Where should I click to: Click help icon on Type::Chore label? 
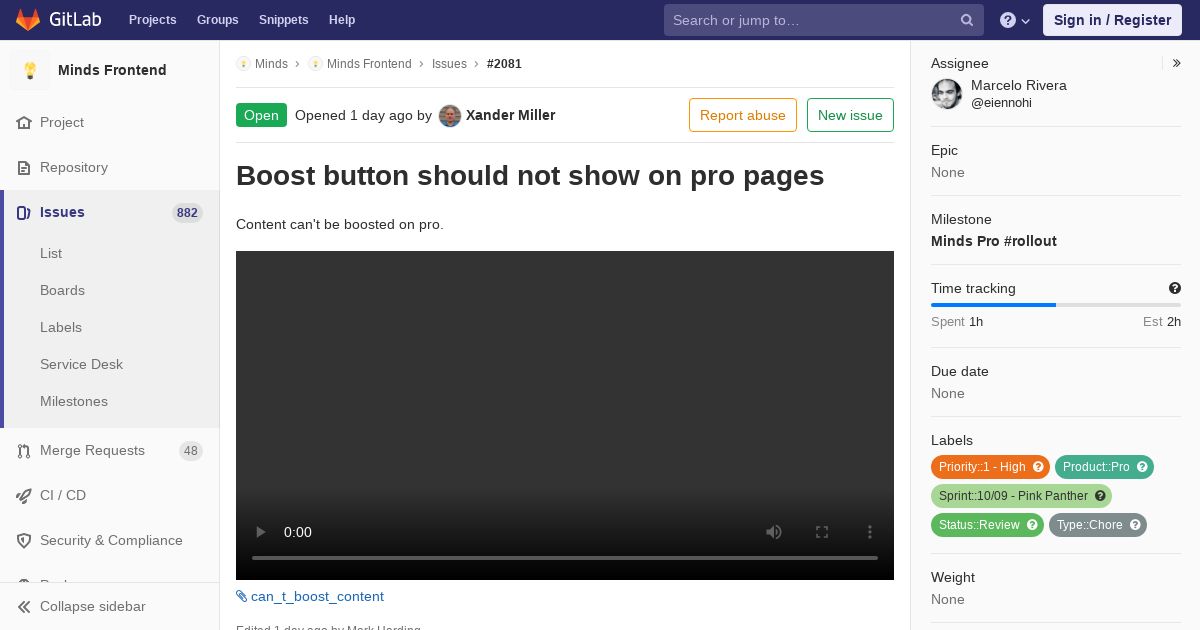click(1135, 525)
